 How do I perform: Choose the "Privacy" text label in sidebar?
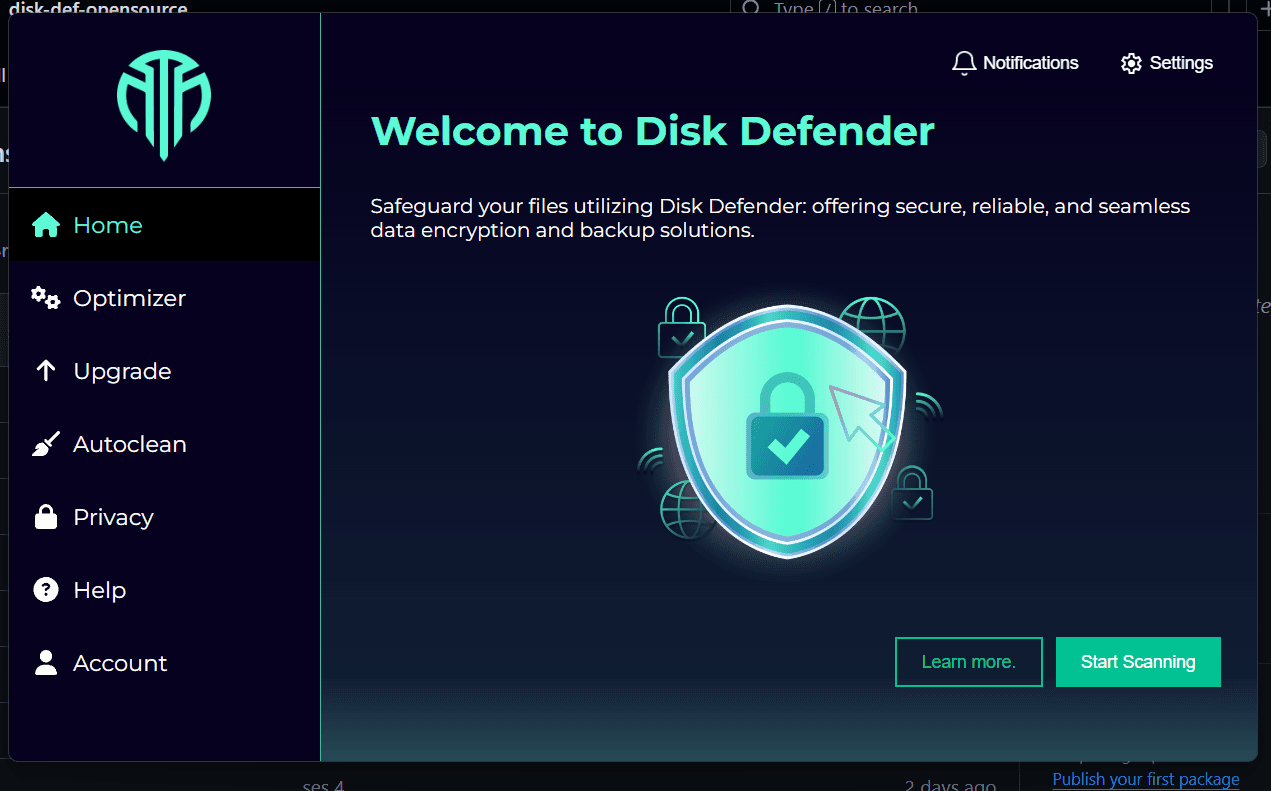[x=113, y=517]
